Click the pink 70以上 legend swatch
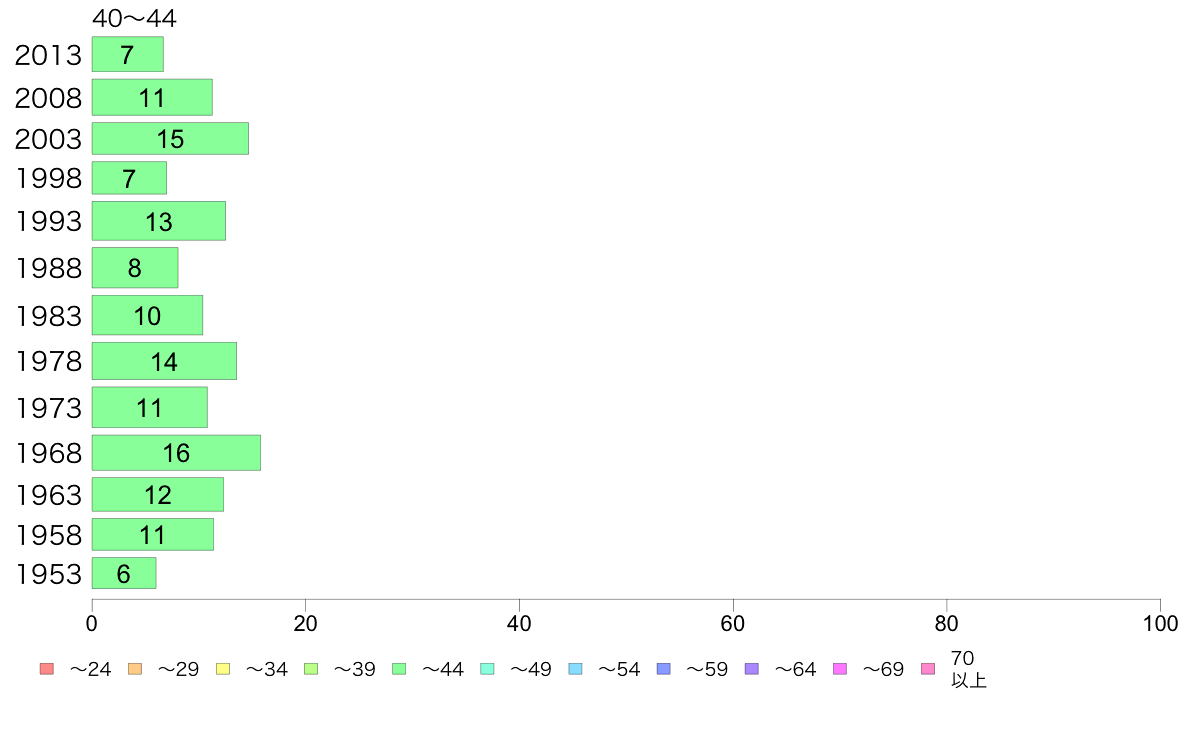Image resolution: width=1188 pixels, height=736 pixels. 928,669
